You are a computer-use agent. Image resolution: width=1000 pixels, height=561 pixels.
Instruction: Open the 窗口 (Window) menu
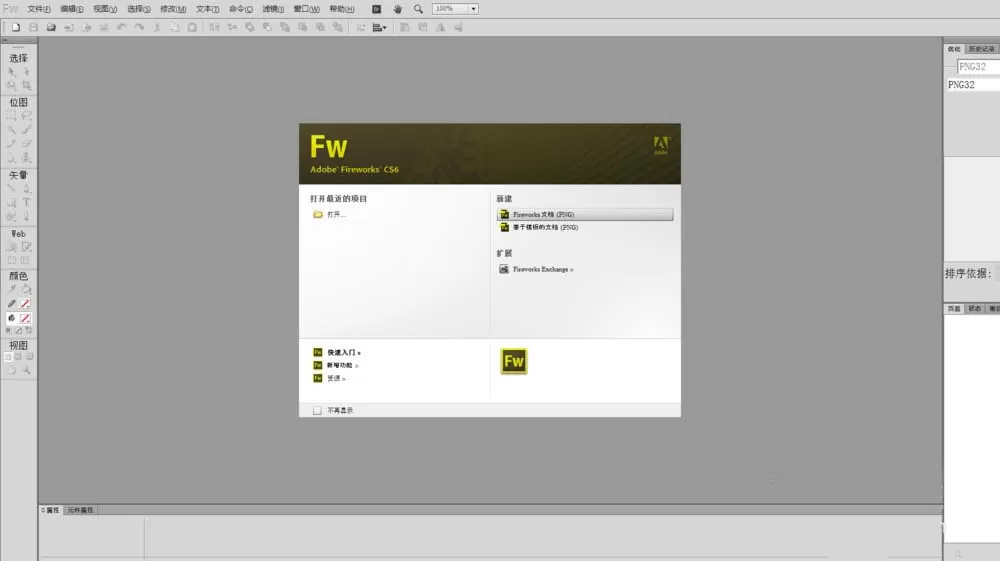306,9
